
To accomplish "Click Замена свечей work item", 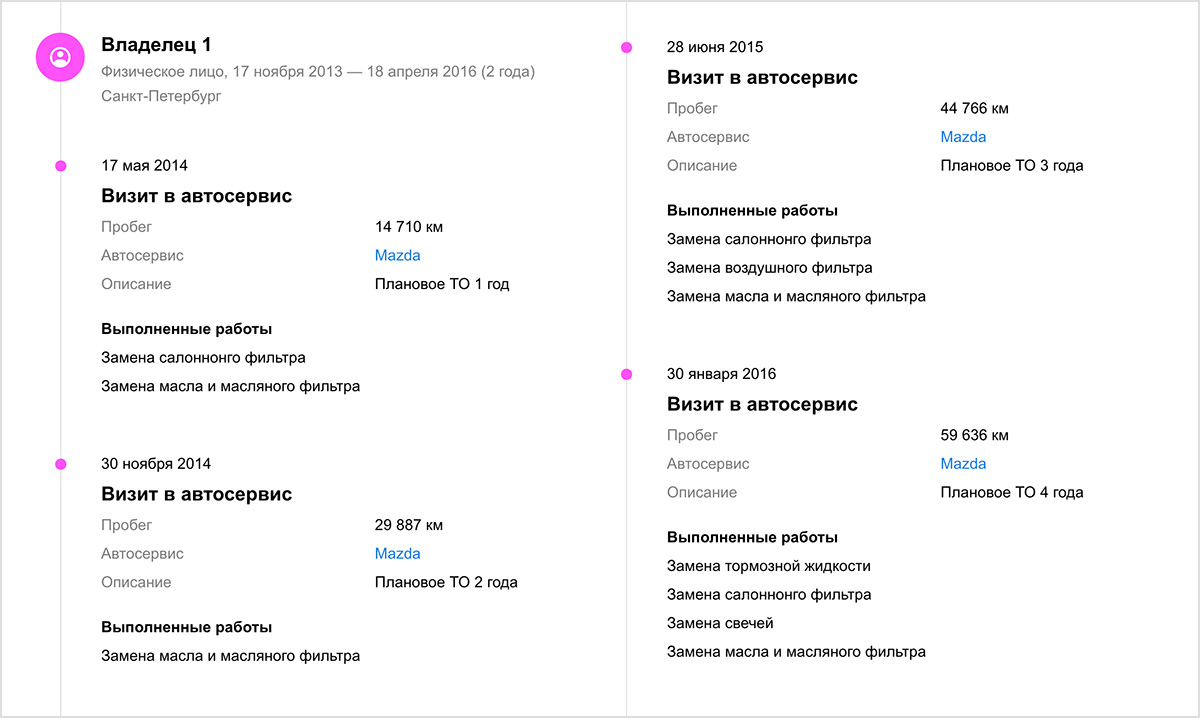I will point(720,623).
